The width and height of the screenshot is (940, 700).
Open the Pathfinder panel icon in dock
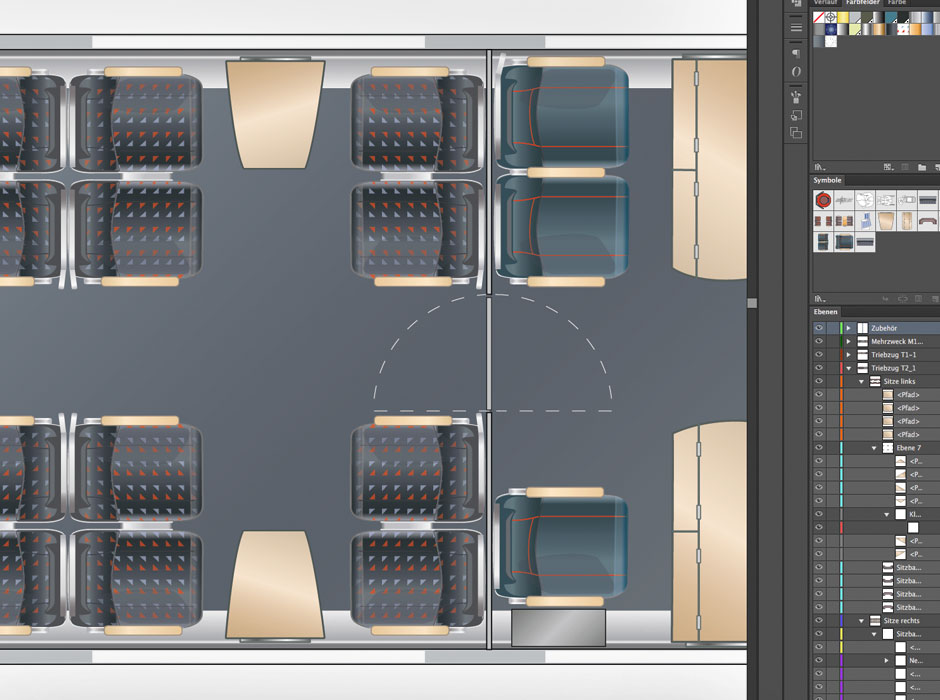[x=796, y=132]
